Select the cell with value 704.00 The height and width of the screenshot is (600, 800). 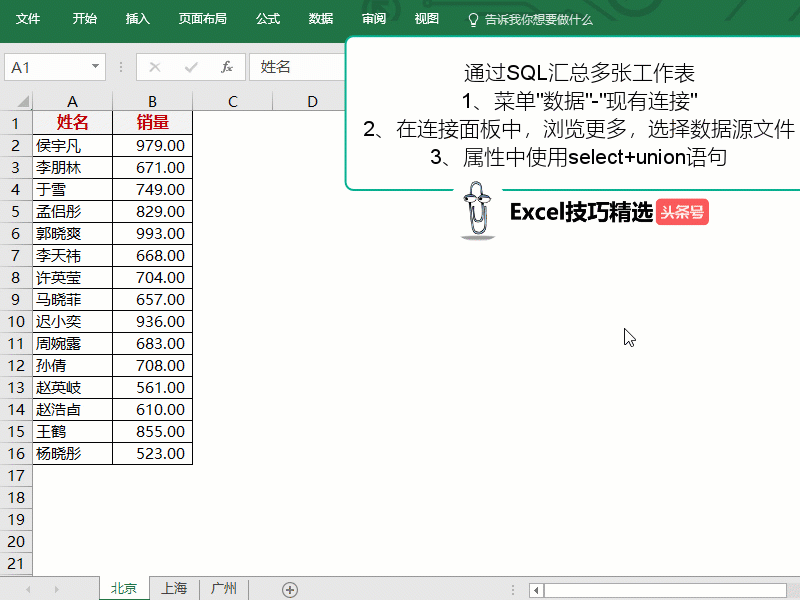click(x=153, y=278)
